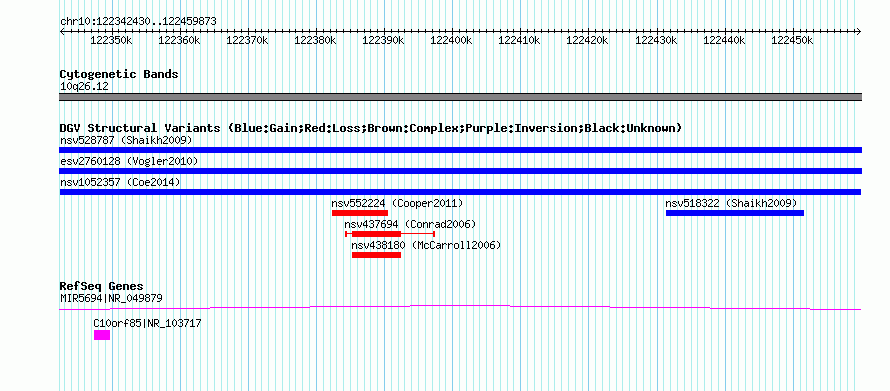This screenshot has height=391, width=890.
Task: Click the nsv518322 (Shaikh2009) label
Action: tap(731, 203)
